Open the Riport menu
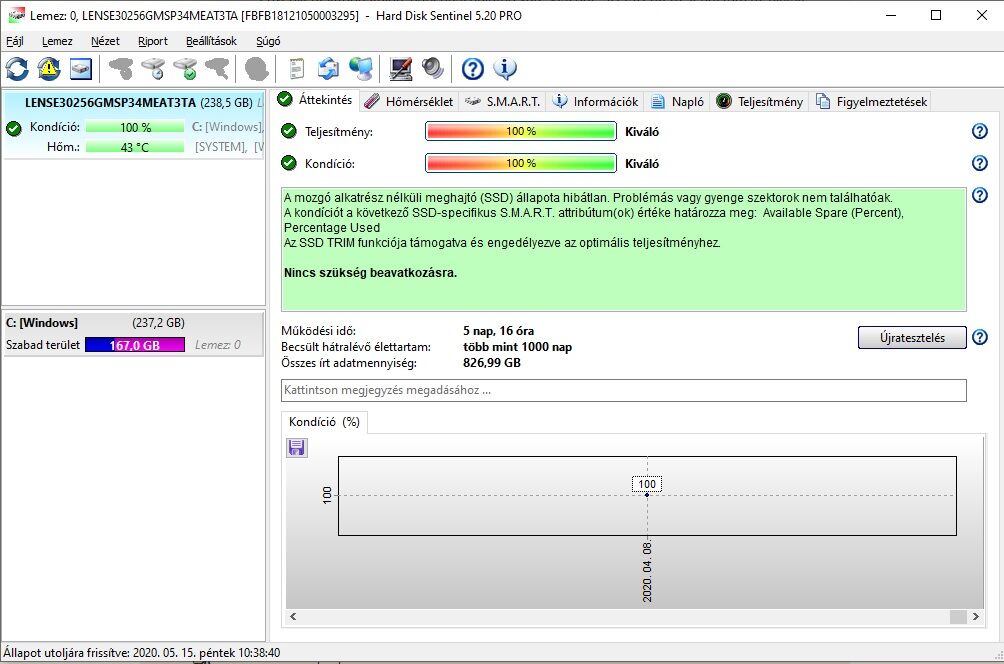This screenshot has width=1004, height=664. (152, 41)
